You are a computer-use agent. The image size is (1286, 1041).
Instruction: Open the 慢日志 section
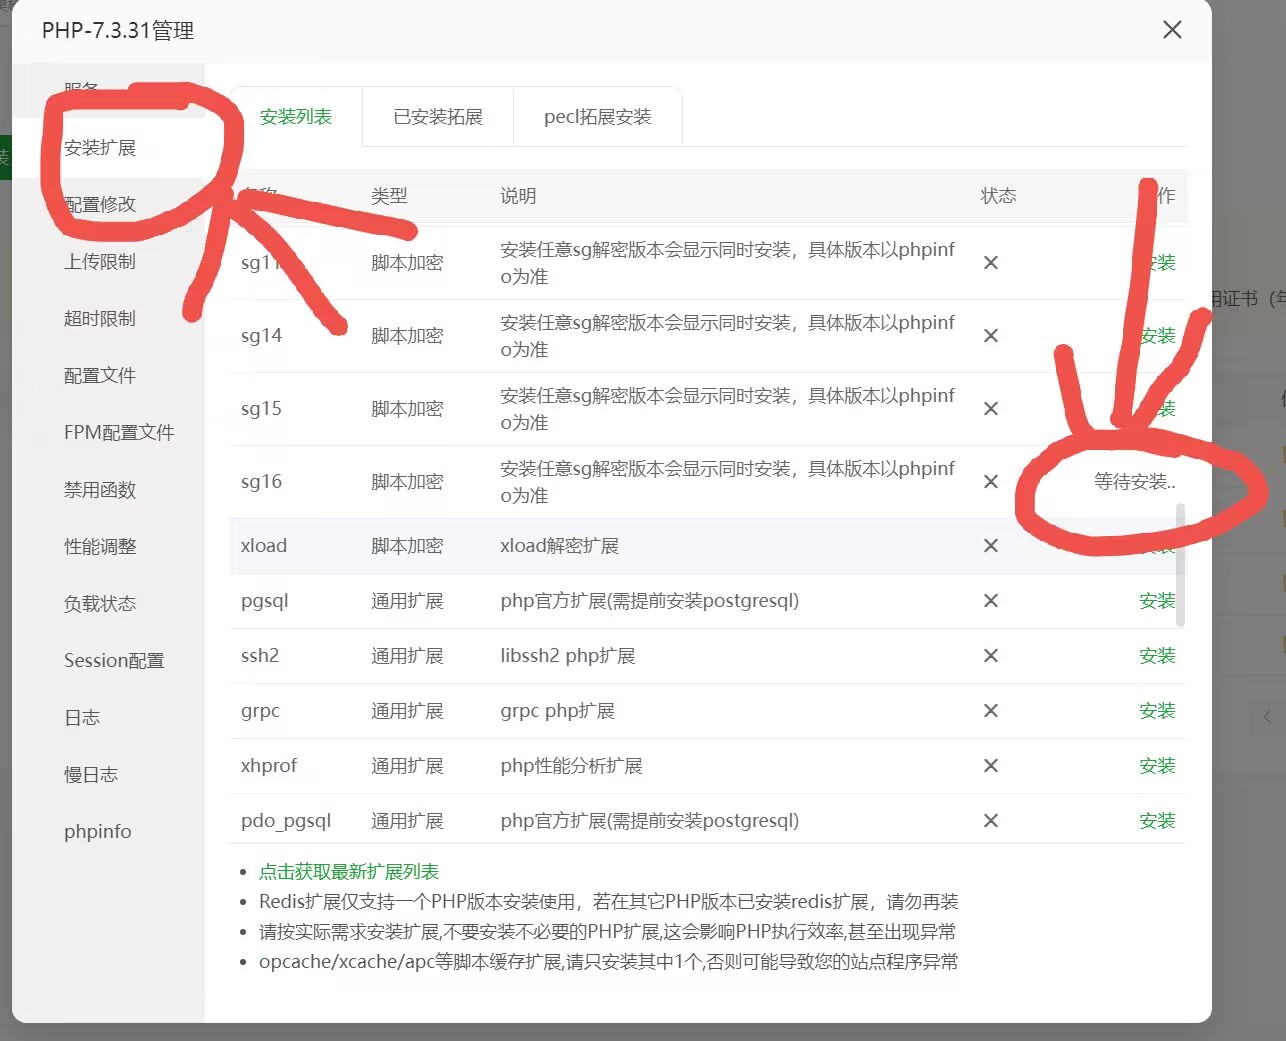click(x=91, y=774)
